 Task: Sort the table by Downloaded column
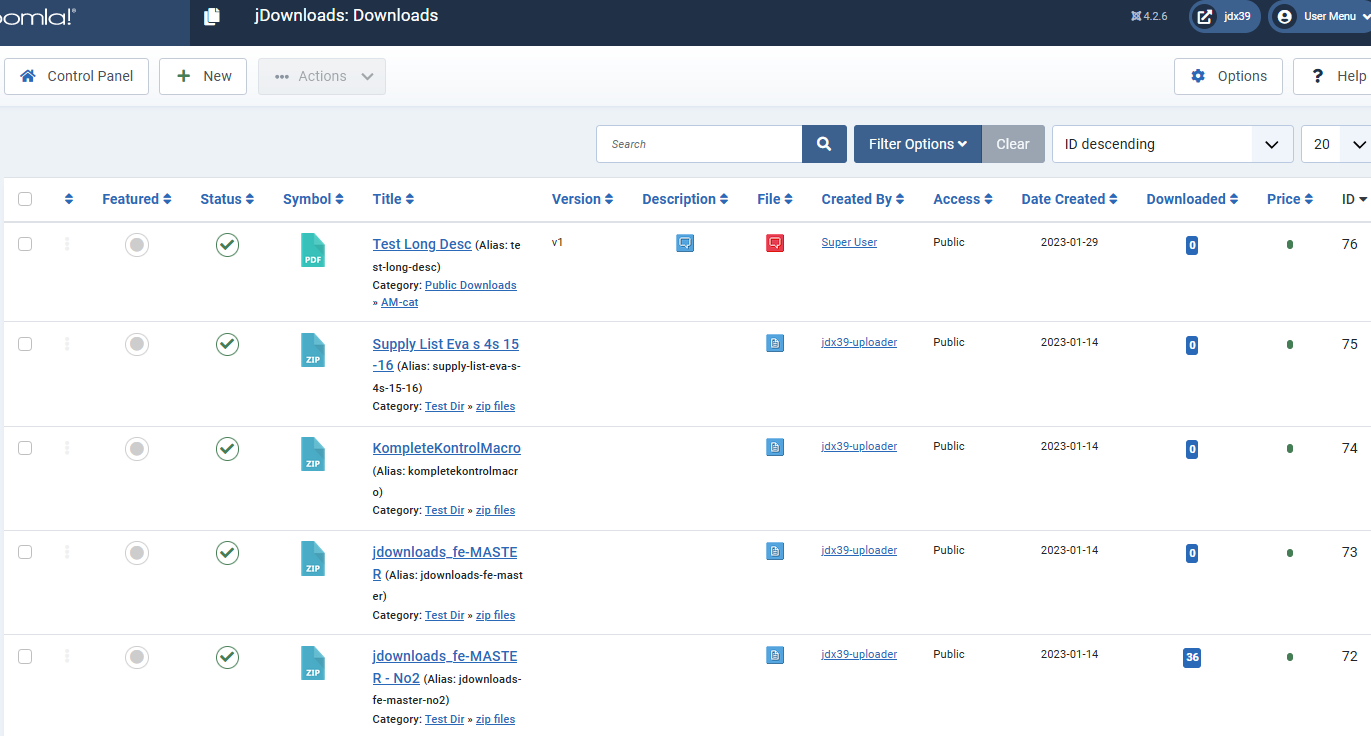click(1192, 199)
